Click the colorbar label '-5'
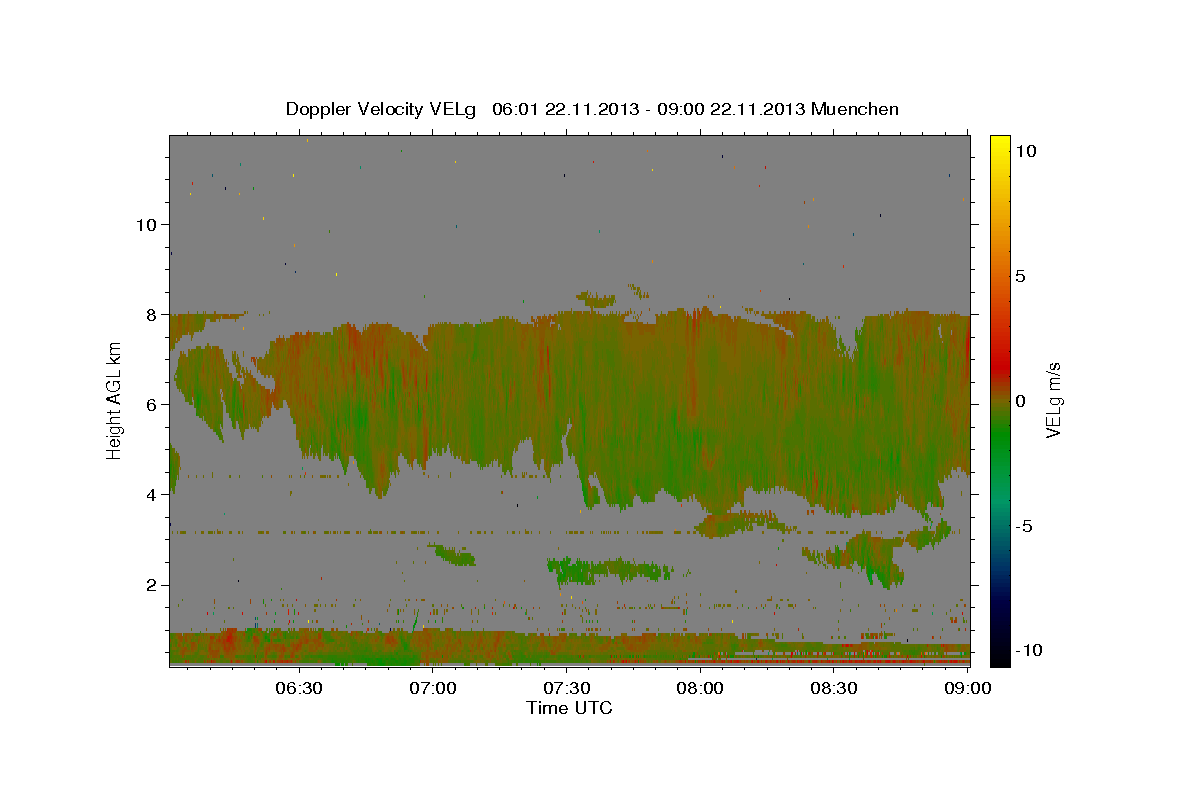Viewport: 1200px width, 800px height. pos(1025,525)
